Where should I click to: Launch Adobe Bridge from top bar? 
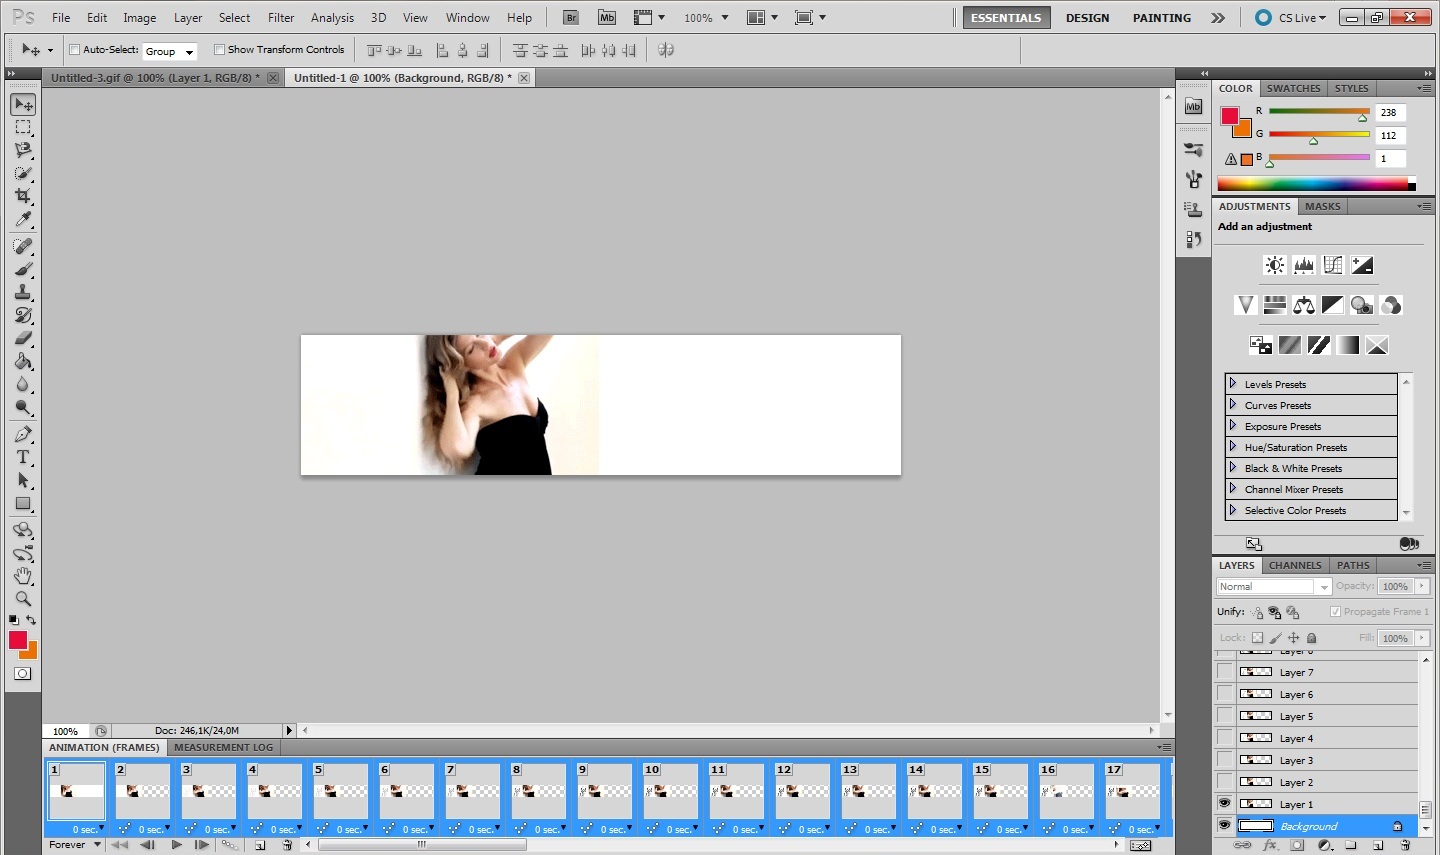[x=571, y=18]
